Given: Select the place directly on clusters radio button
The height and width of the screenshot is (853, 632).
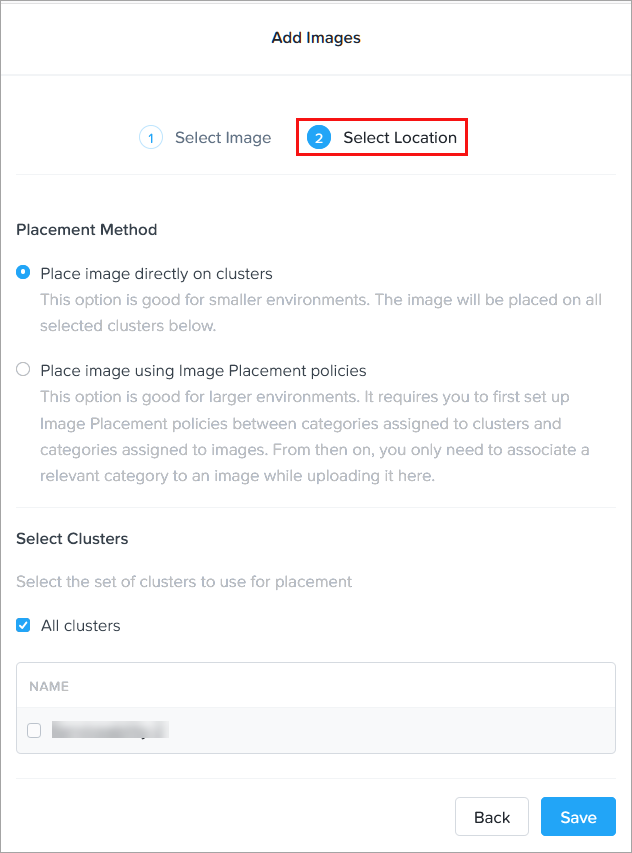Looking at the screenshot, I should click(x=24, y=273).
